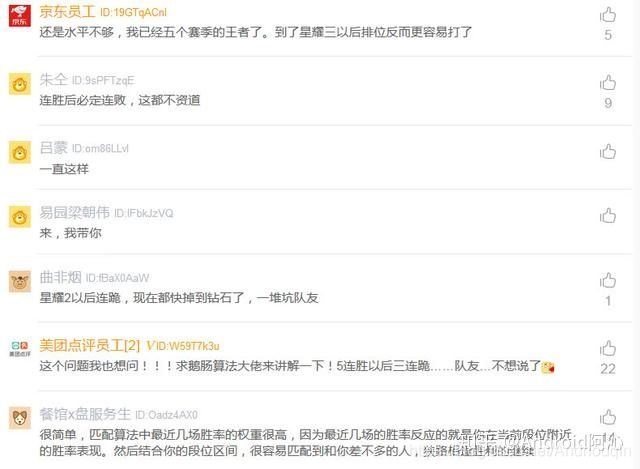The image size is (640, 469).
Task: Click the V verified badge beside 美团点评员工
Action: click(x=150, y=346)
